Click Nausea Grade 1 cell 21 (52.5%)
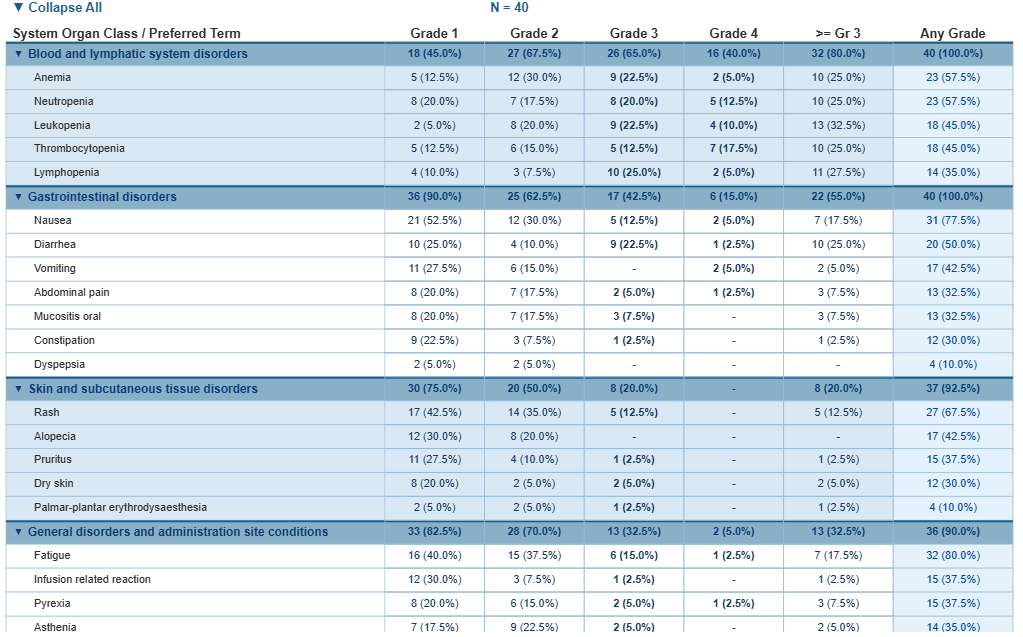The image size is (1023, 637). point(434,221)
